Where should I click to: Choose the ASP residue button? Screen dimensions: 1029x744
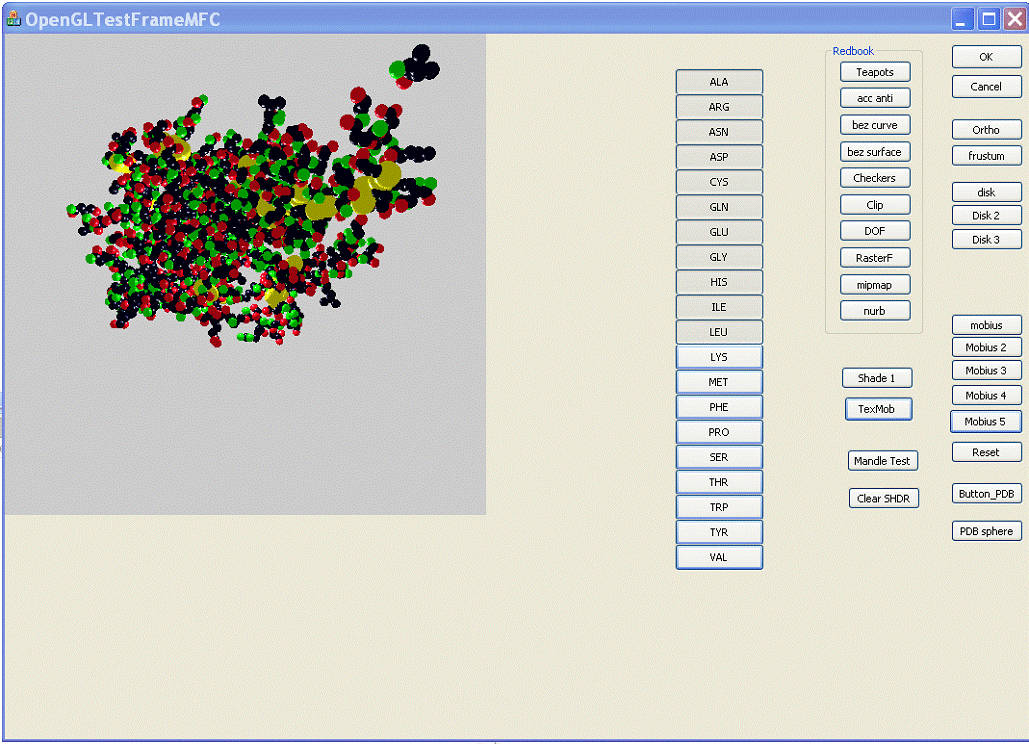pos(719,157)
